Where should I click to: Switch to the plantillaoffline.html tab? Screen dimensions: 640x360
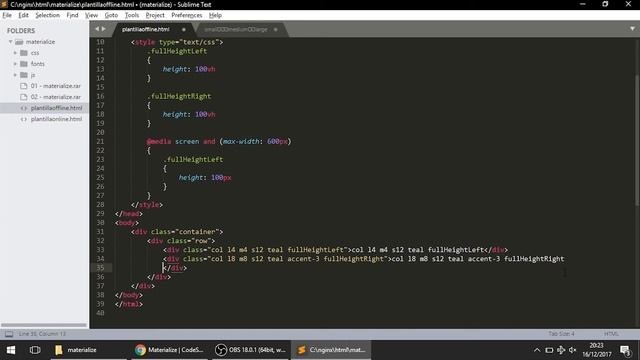[x=146, y=29]
